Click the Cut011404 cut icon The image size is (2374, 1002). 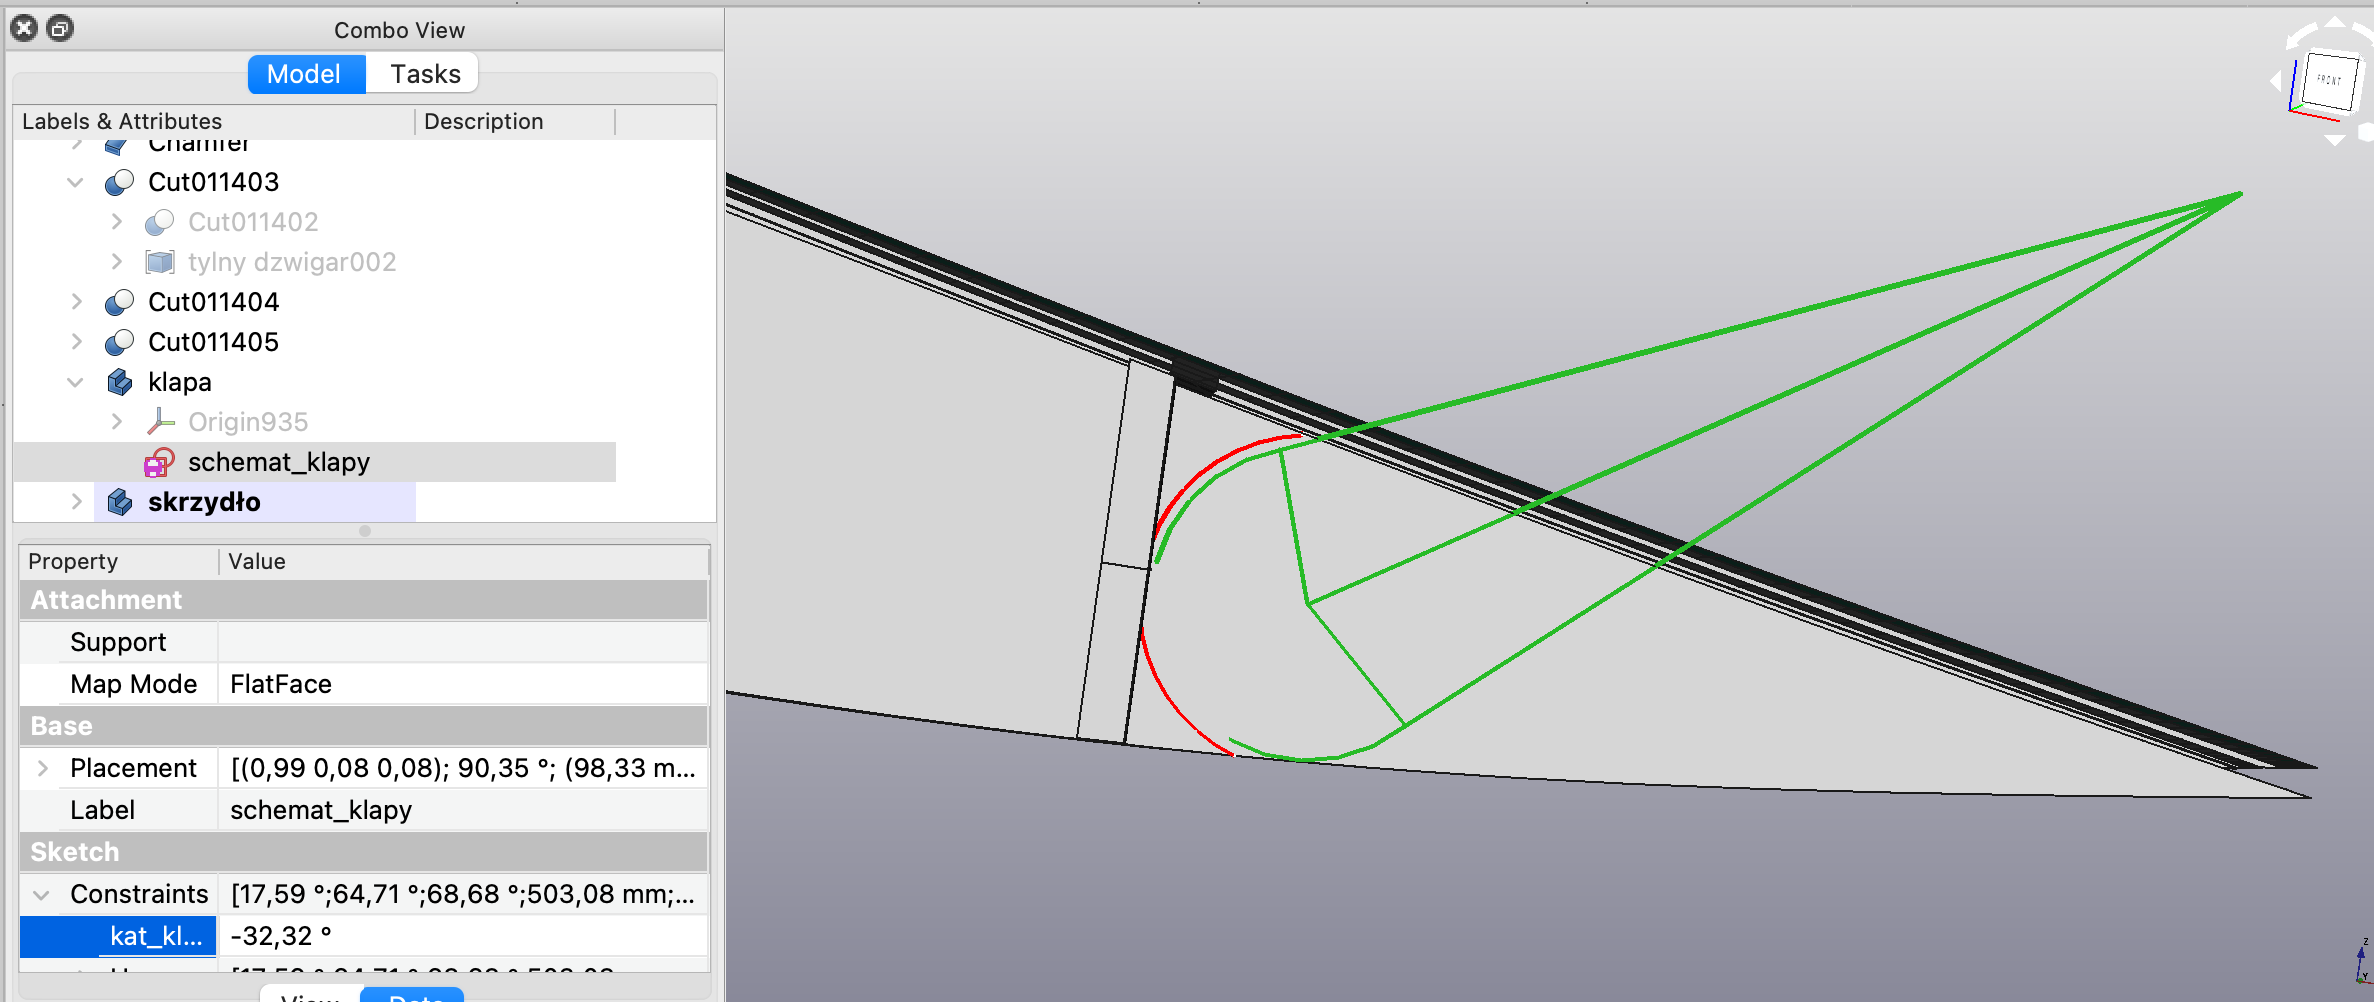pos(119,302)
